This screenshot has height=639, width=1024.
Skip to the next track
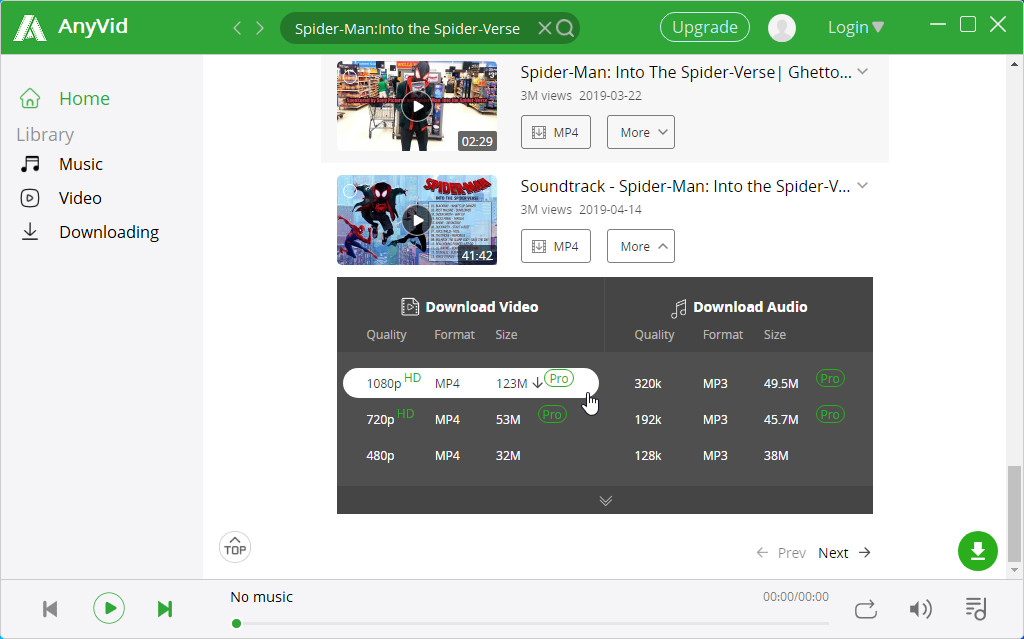(x=165, y=609)
